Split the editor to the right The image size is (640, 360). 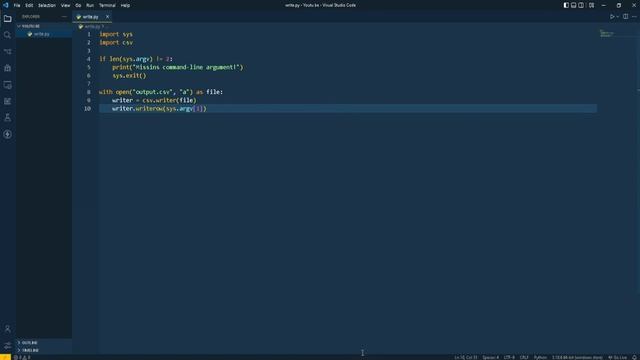(x=625, y=17)
